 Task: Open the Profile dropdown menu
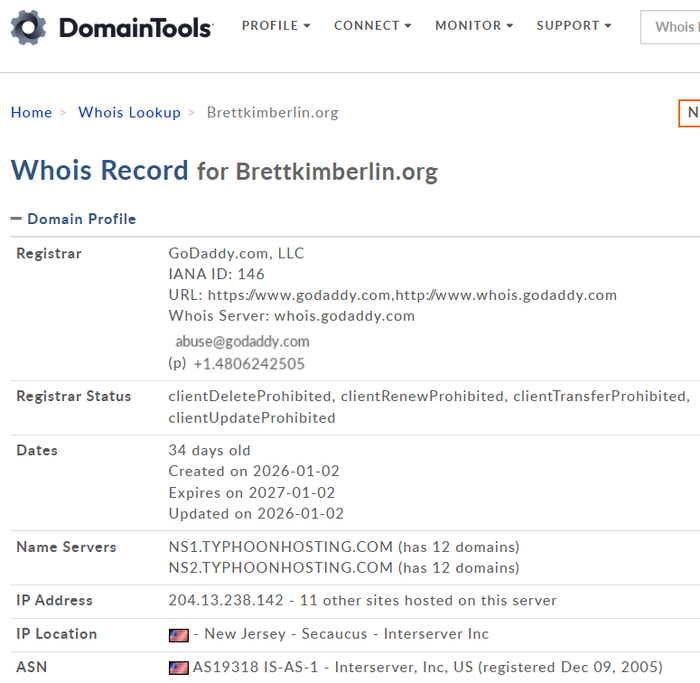tap(276, 26)
